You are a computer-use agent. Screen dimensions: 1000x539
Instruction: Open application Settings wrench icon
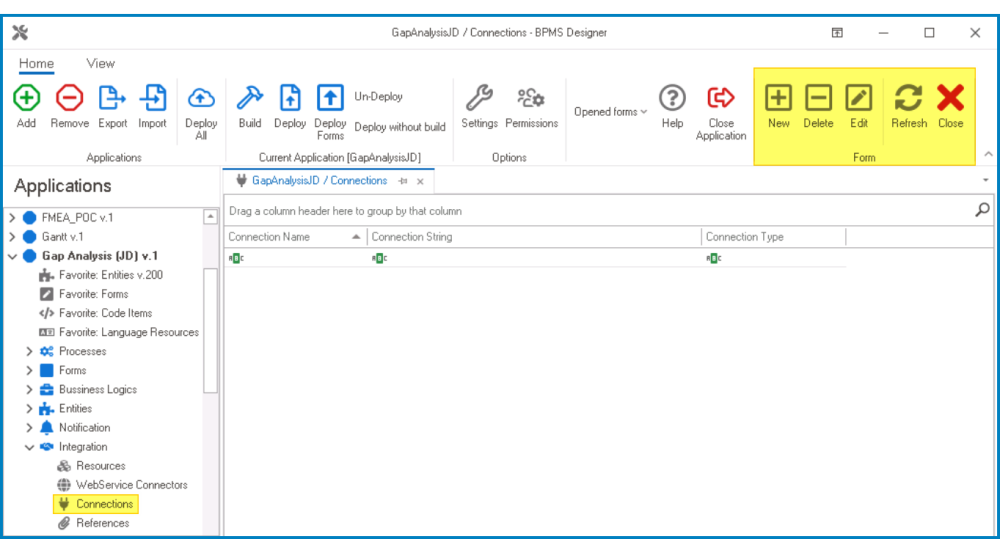tap(479, 98)
